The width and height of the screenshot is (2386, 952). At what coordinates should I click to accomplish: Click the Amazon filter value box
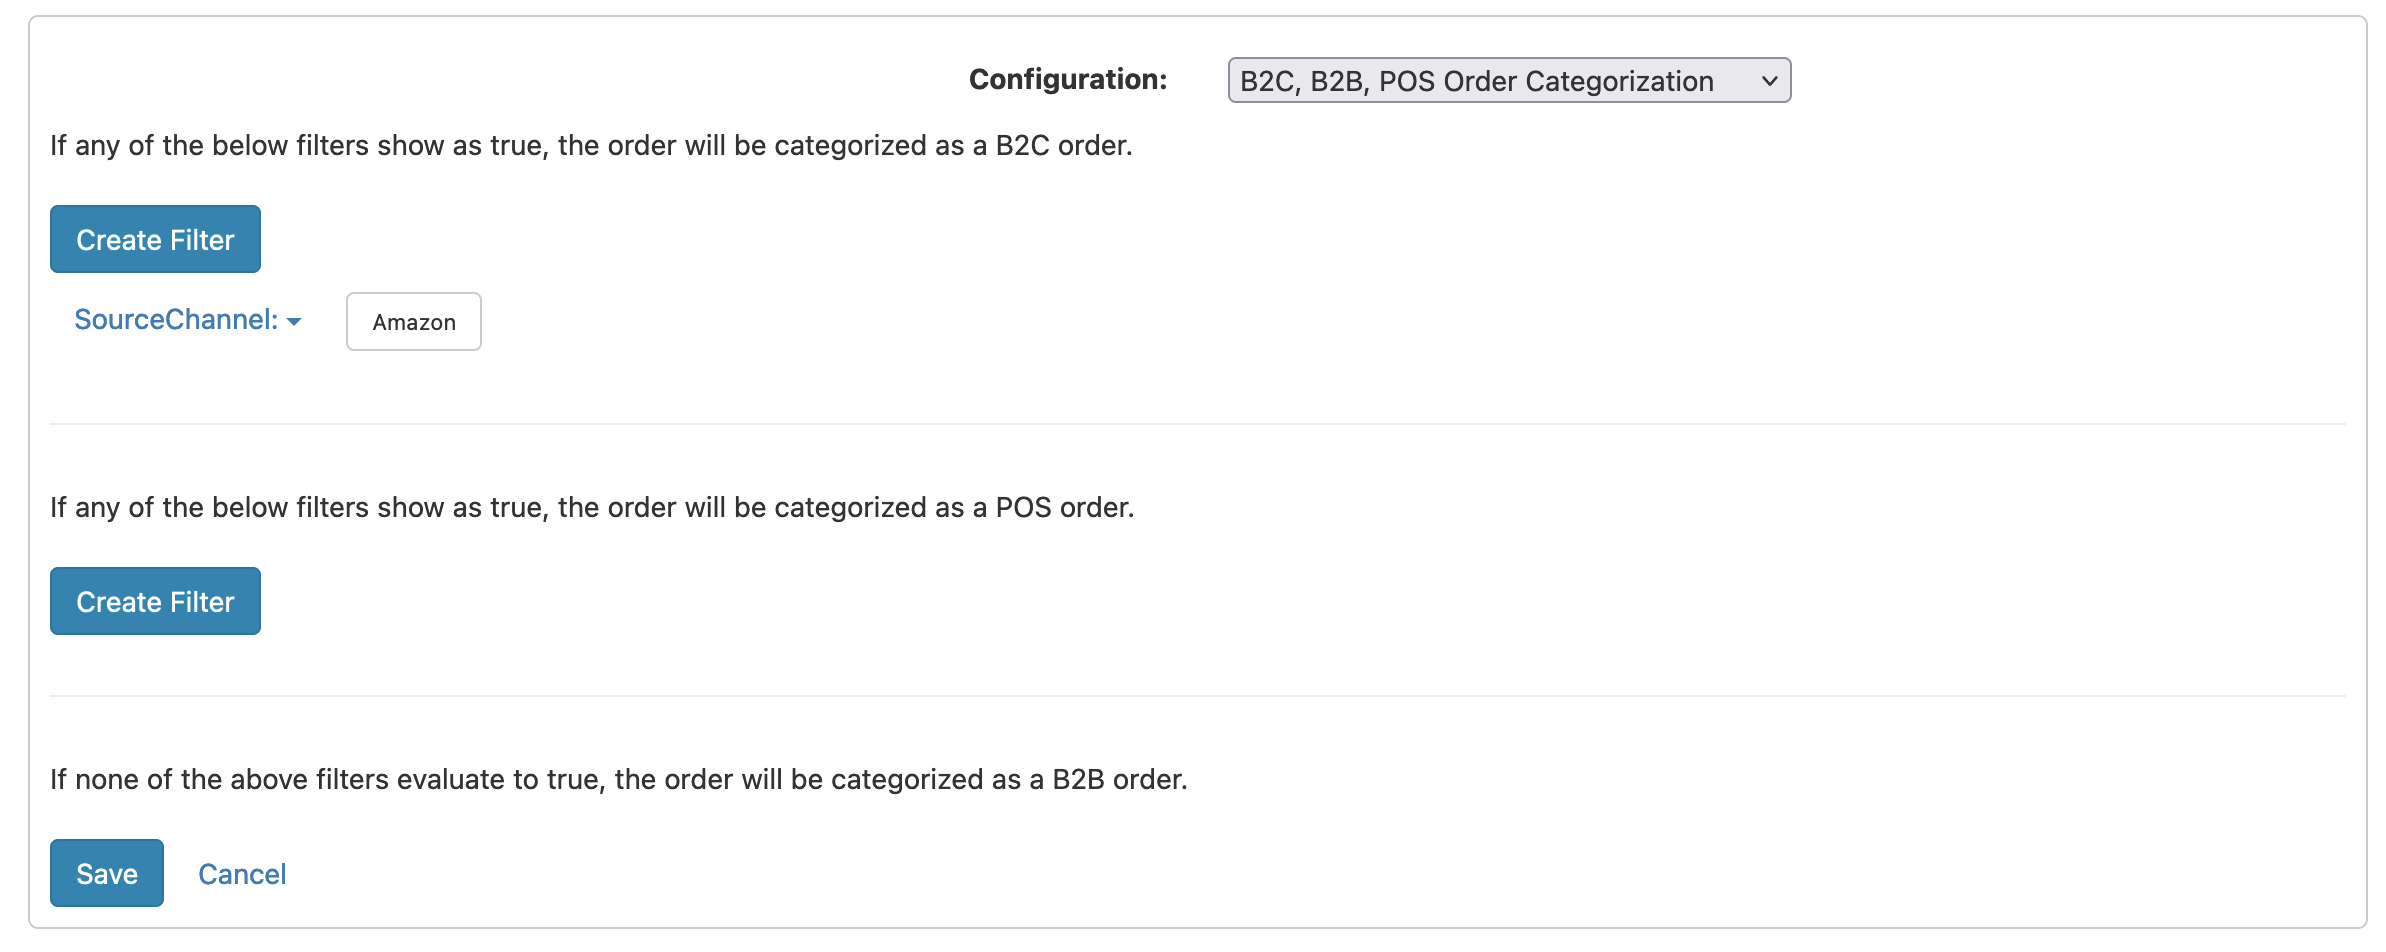[x=414, y=322]
